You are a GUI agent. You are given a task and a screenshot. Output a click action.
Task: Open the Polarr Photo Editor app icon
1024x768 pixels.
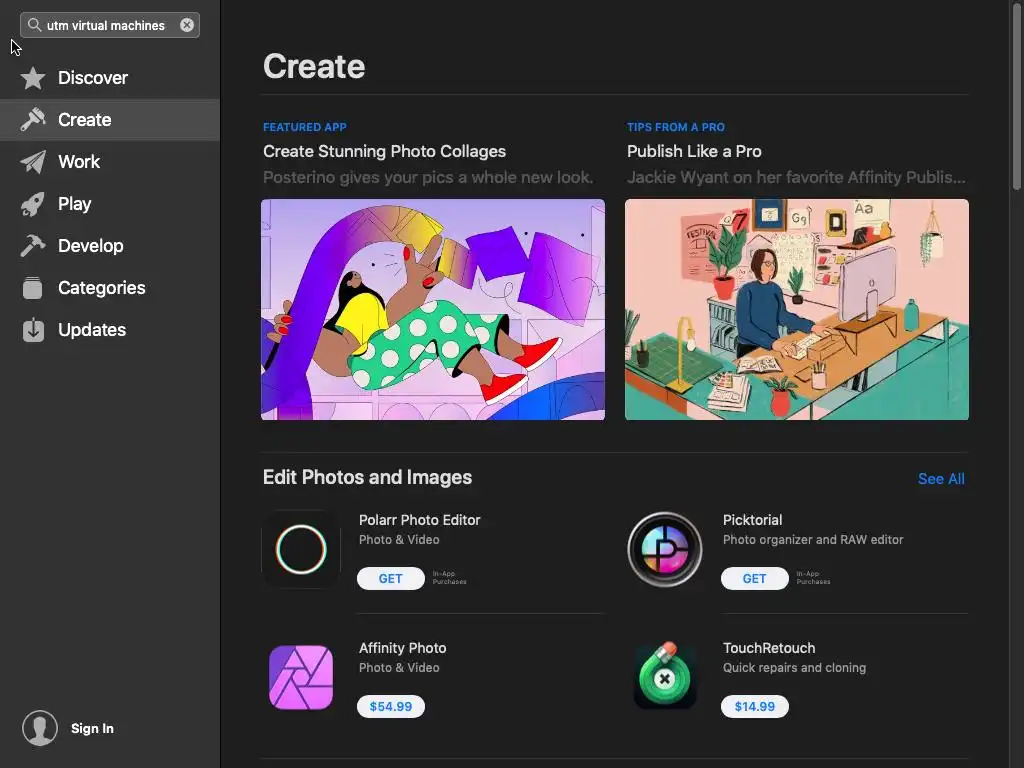(x=301, y=549)
